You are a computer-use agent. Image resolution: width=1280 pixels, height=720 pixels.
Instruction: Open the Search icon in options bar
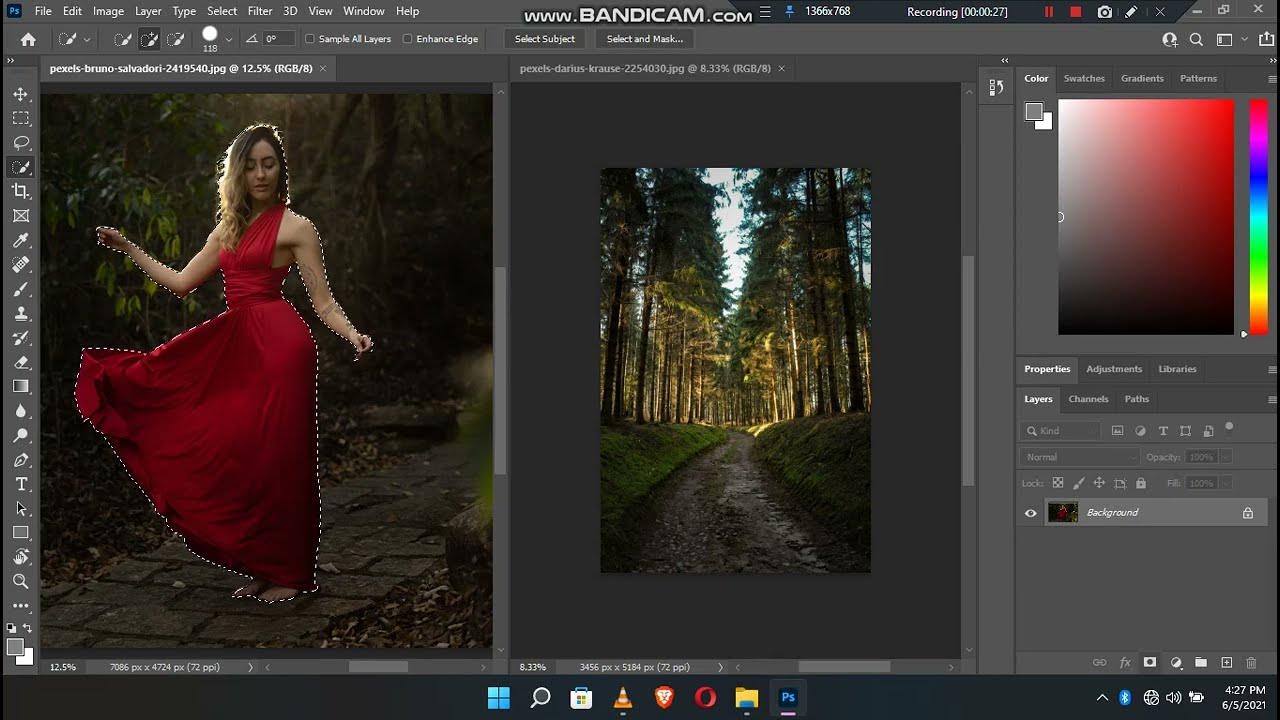click(x=1196, y=39)
